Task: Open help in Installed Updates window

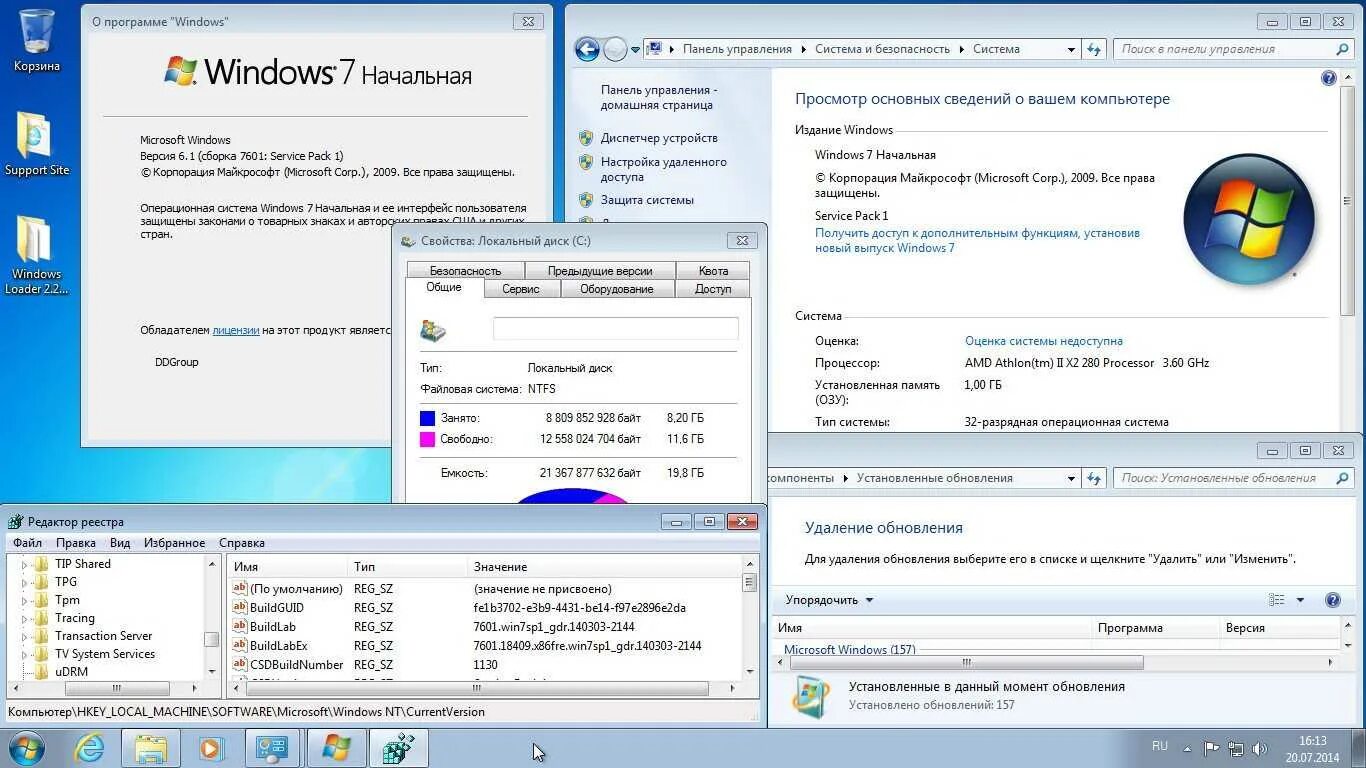Action: (1333, 600)
